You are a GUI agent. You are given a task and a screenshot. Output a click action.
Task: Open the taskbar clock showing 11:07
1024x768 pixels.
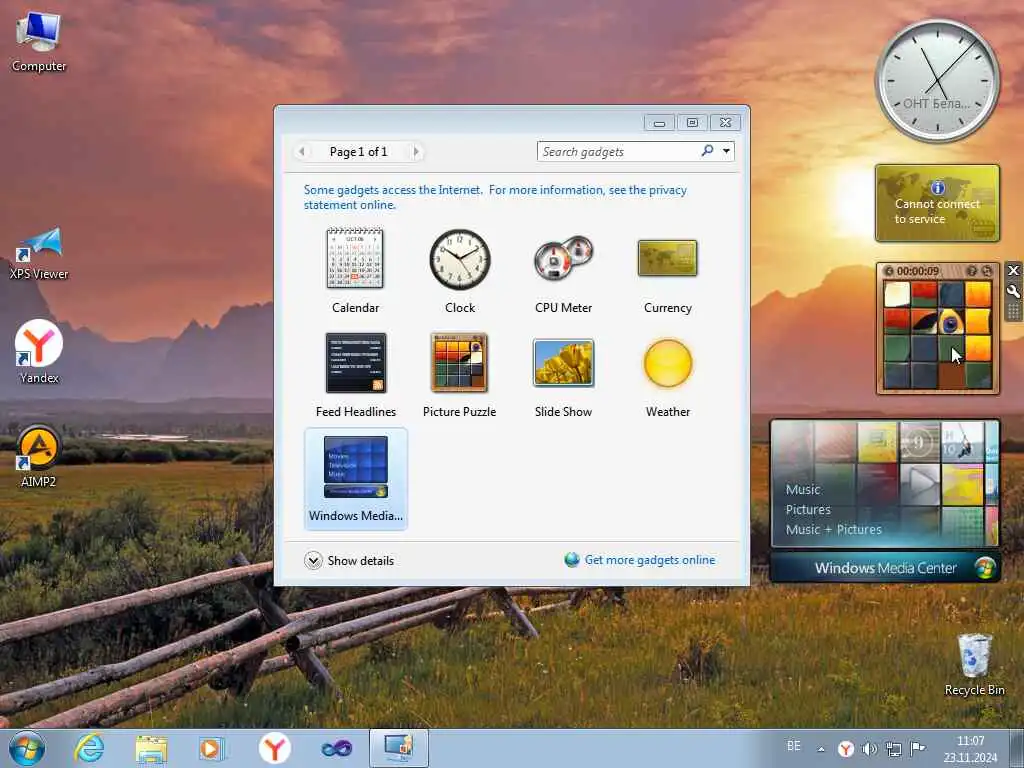click(970, 749)
